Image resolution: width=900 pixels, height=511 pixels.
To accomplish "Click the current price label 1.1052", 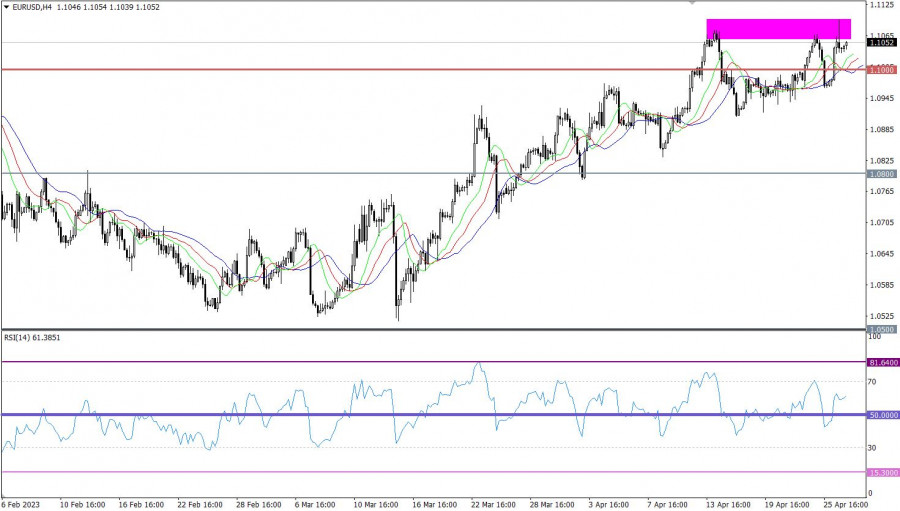I will [x=882, y=42].
